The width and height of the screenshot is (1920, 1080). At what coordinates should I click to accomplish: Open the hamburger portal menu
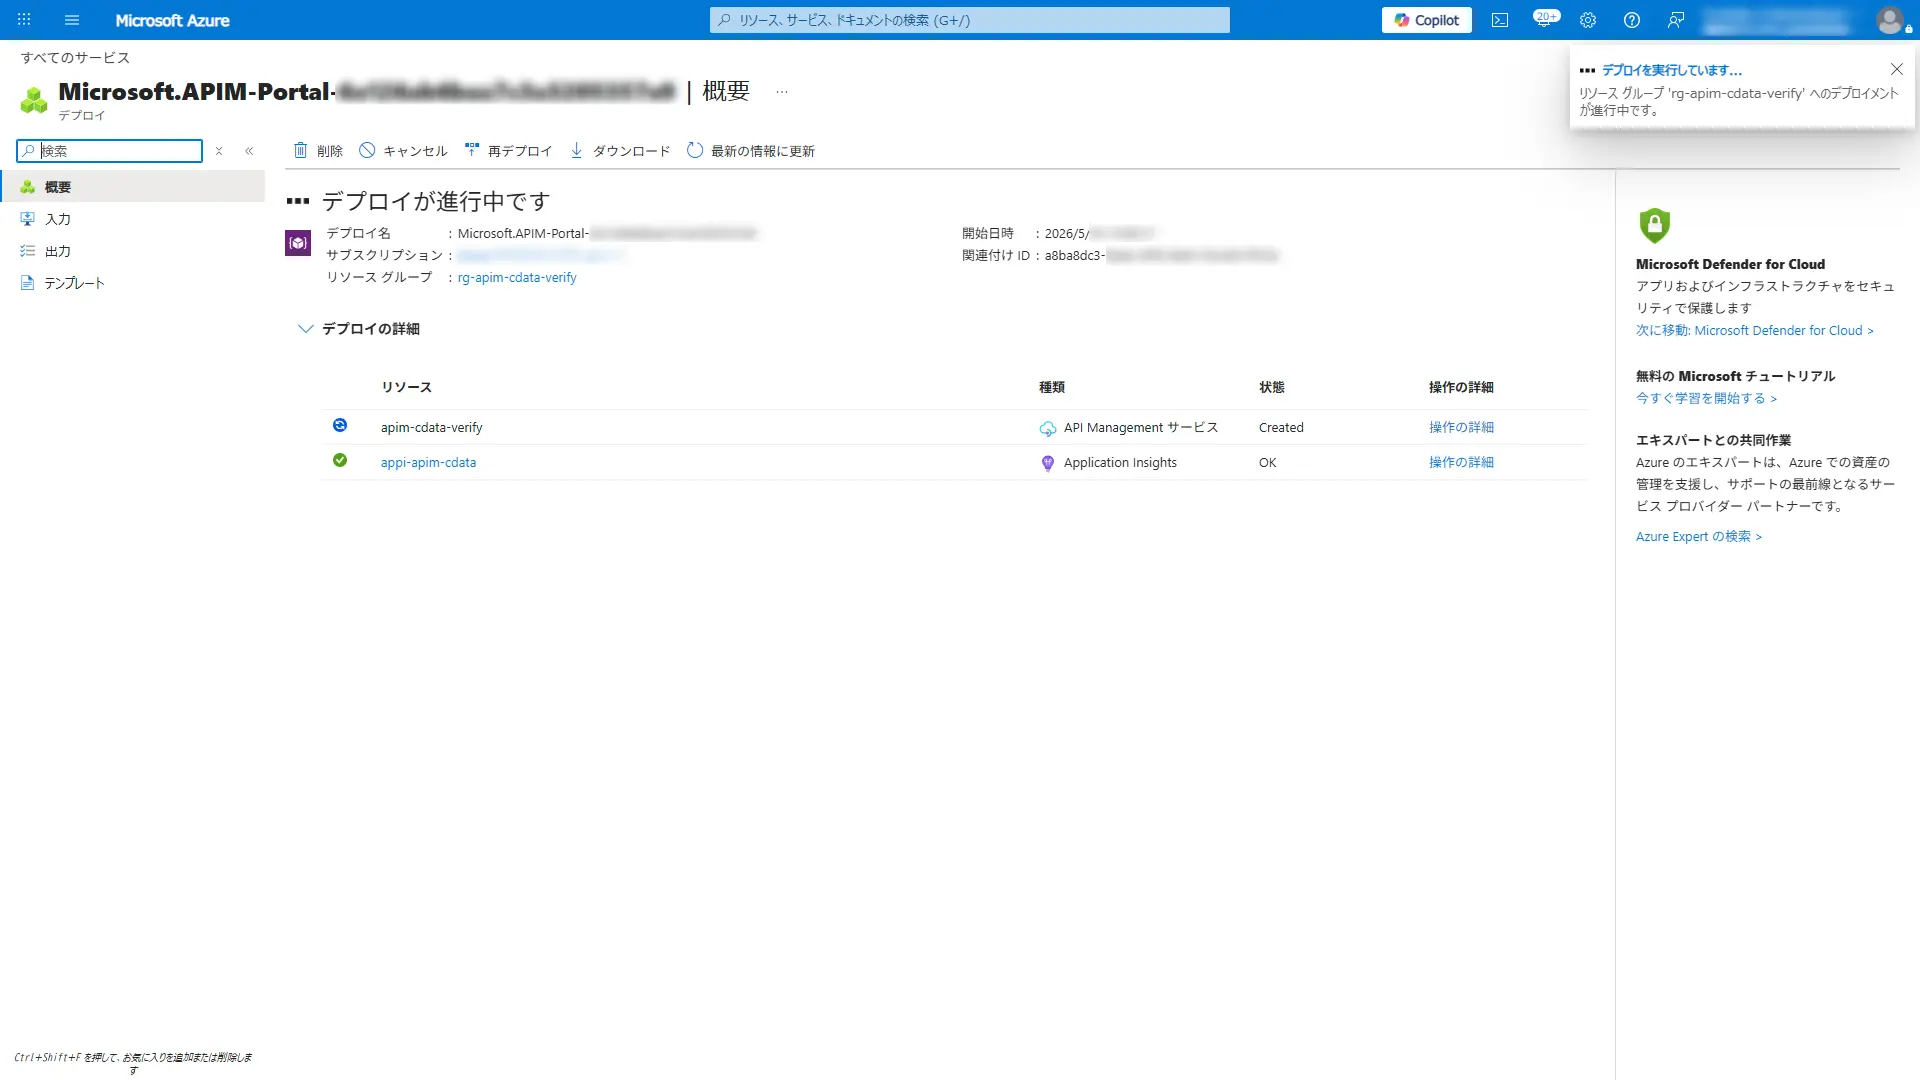[71, 20]
